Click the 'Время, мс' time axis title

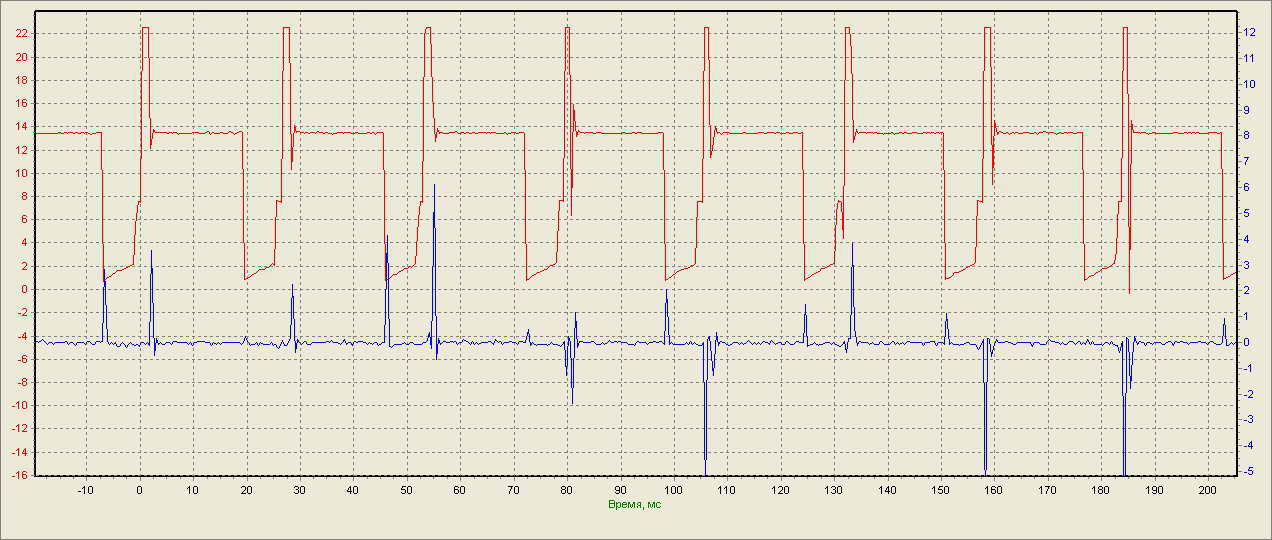(635, 504)
